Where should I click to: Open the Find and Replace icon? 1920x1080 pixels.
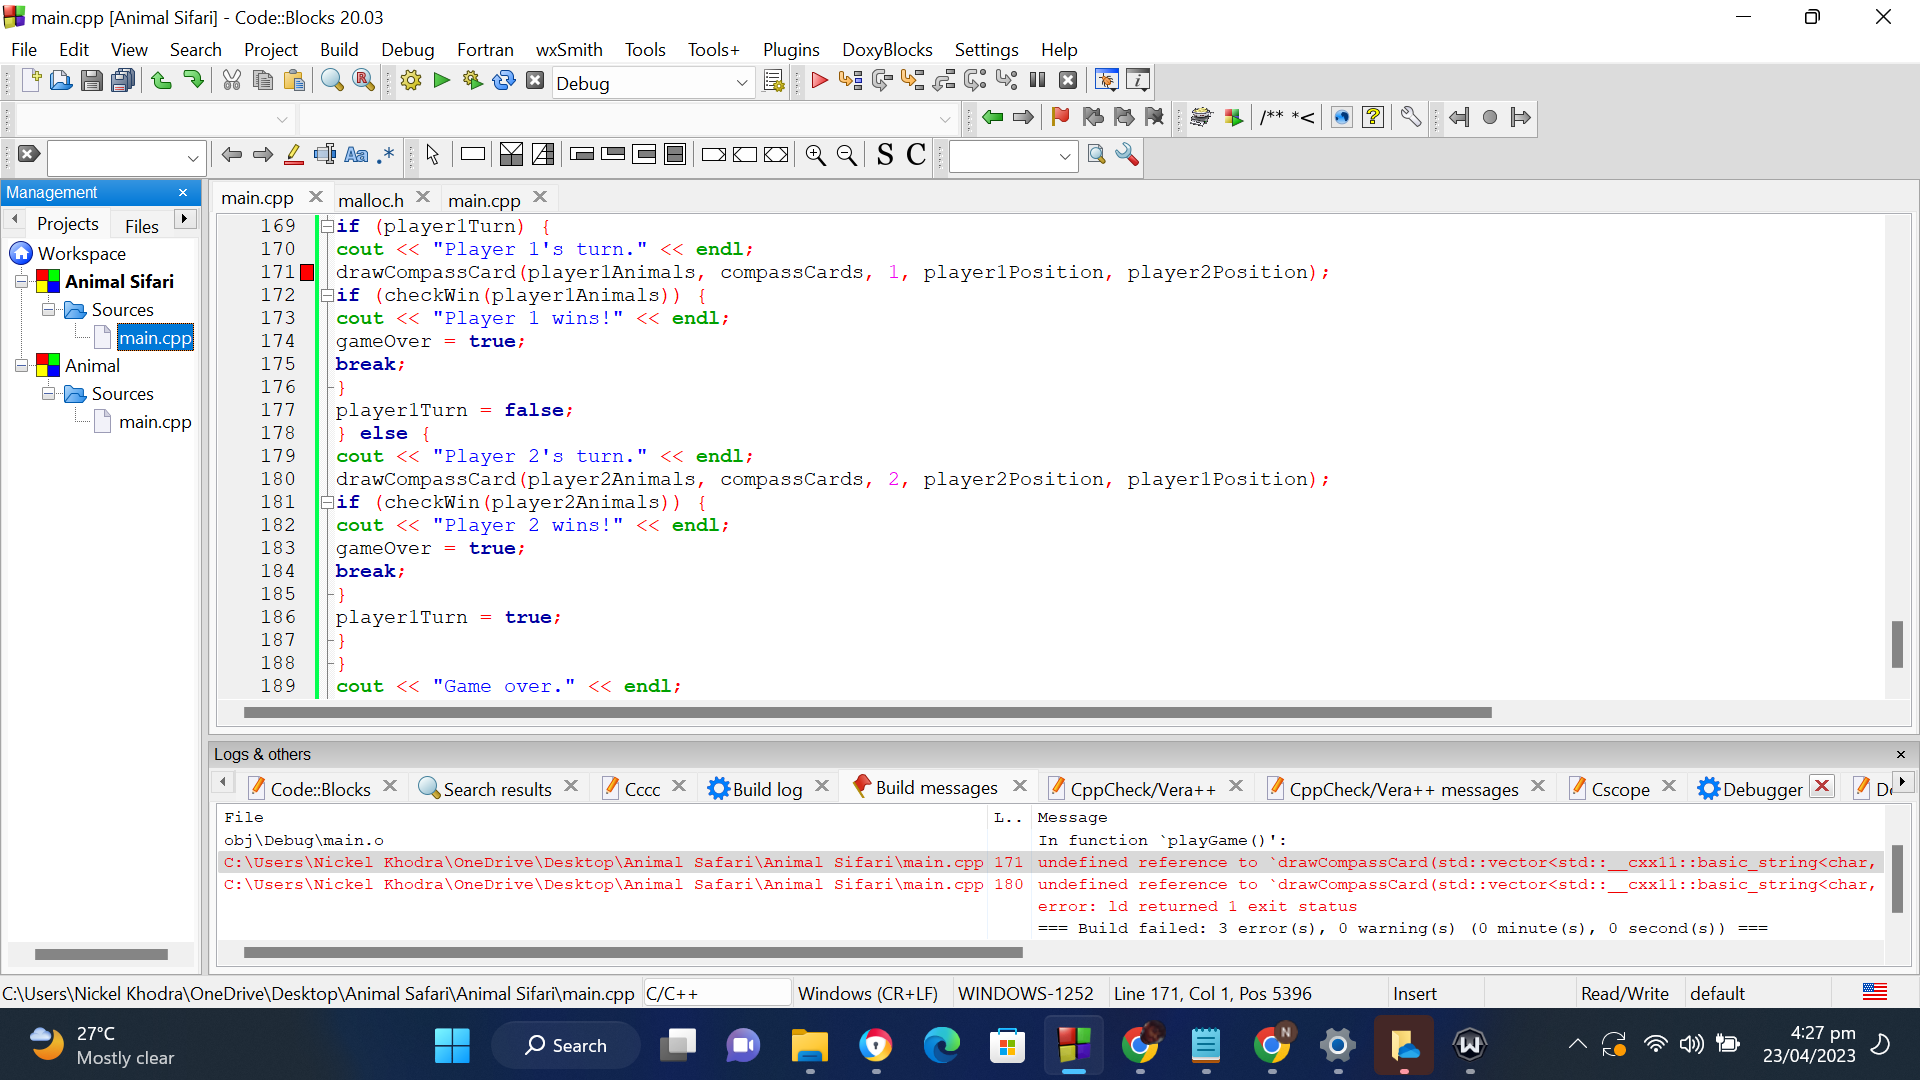pyautogui.click(x=364, y=81)
